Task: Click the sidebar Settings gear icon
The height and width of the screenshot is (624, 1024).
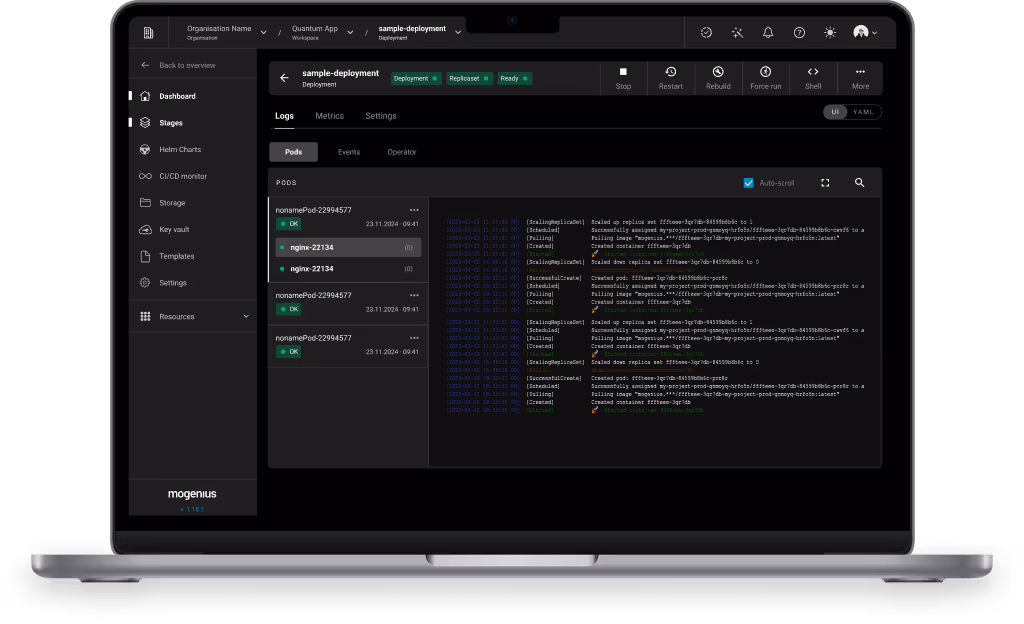Action: point(145,283)
